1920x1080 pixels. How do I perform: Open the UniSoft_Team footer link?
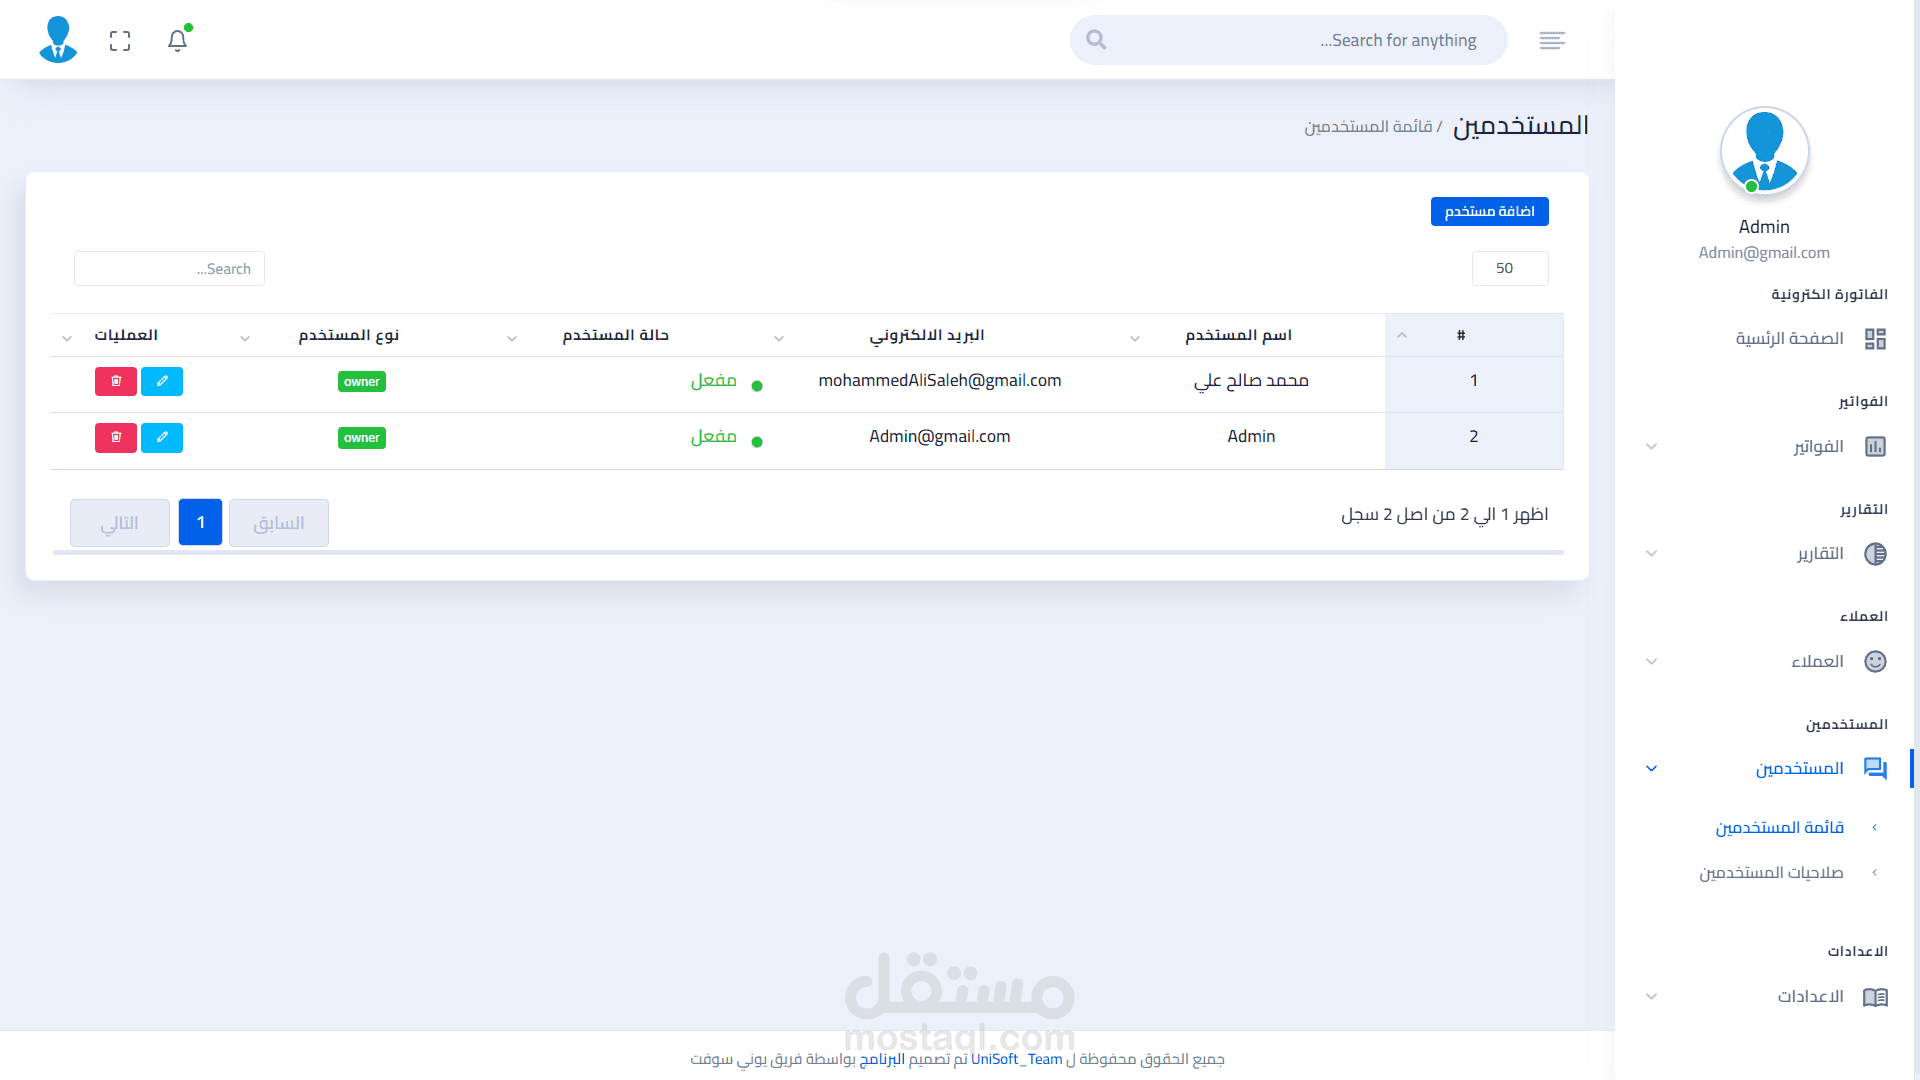(x=1016, y=1059)
